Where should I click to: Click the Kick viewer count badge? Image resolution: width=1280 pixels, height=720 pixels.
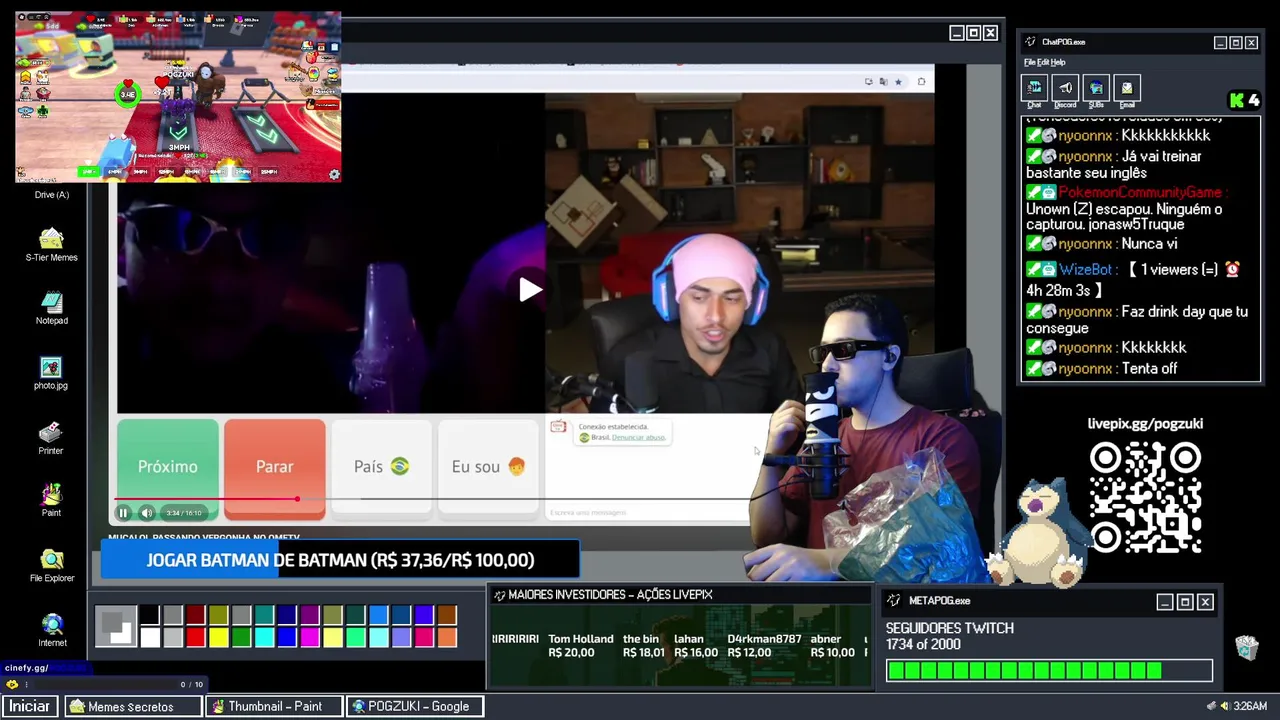[x=1245, y=100]
